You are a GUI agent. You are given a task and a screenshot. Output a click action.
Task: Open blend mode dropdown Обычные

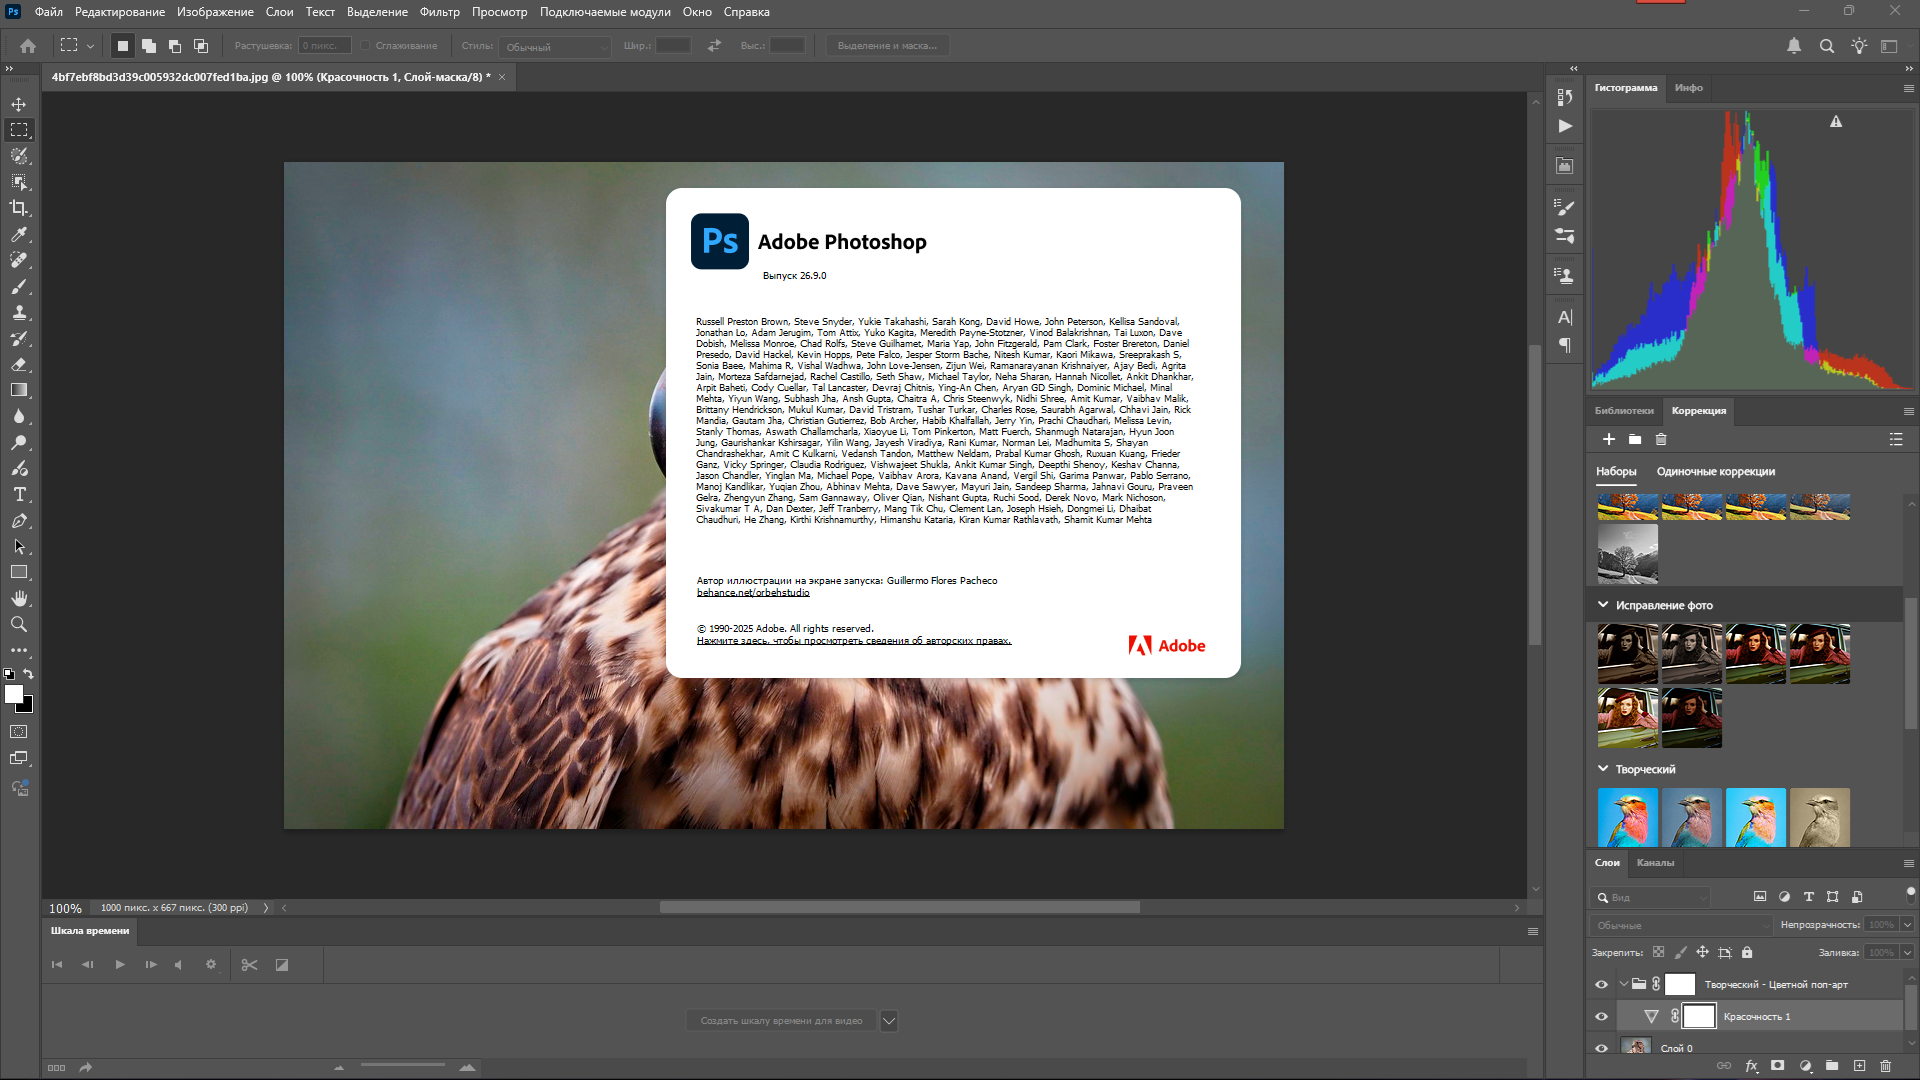[1682, 925]
